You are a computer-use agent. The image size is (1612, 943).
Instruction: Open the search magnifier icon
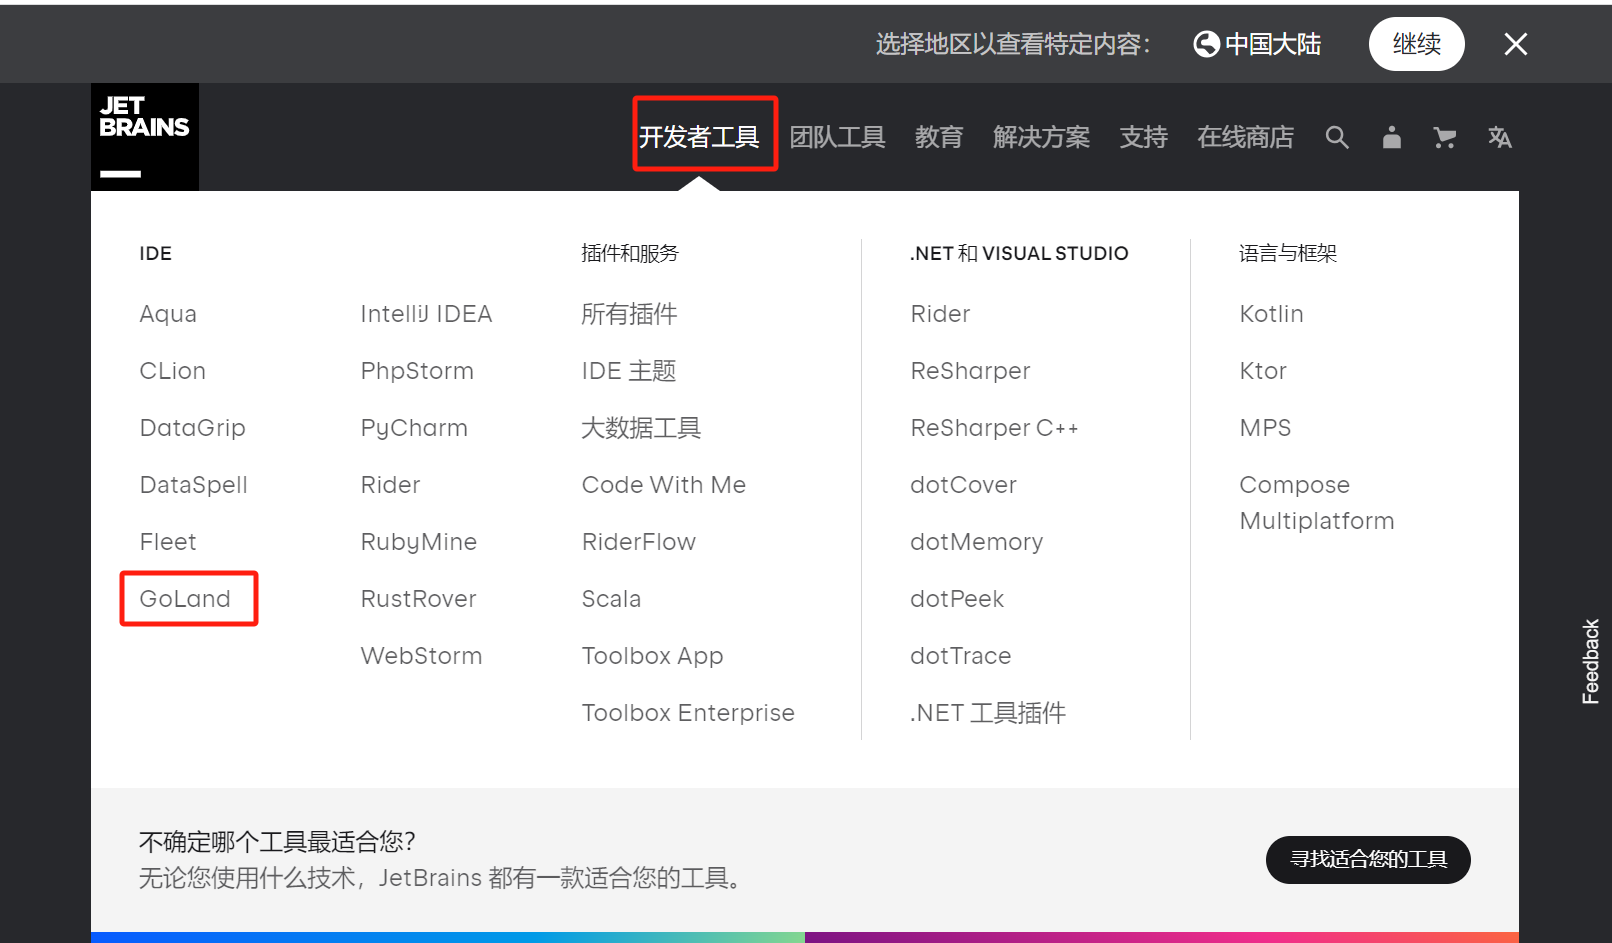[x=1337, y=137]
